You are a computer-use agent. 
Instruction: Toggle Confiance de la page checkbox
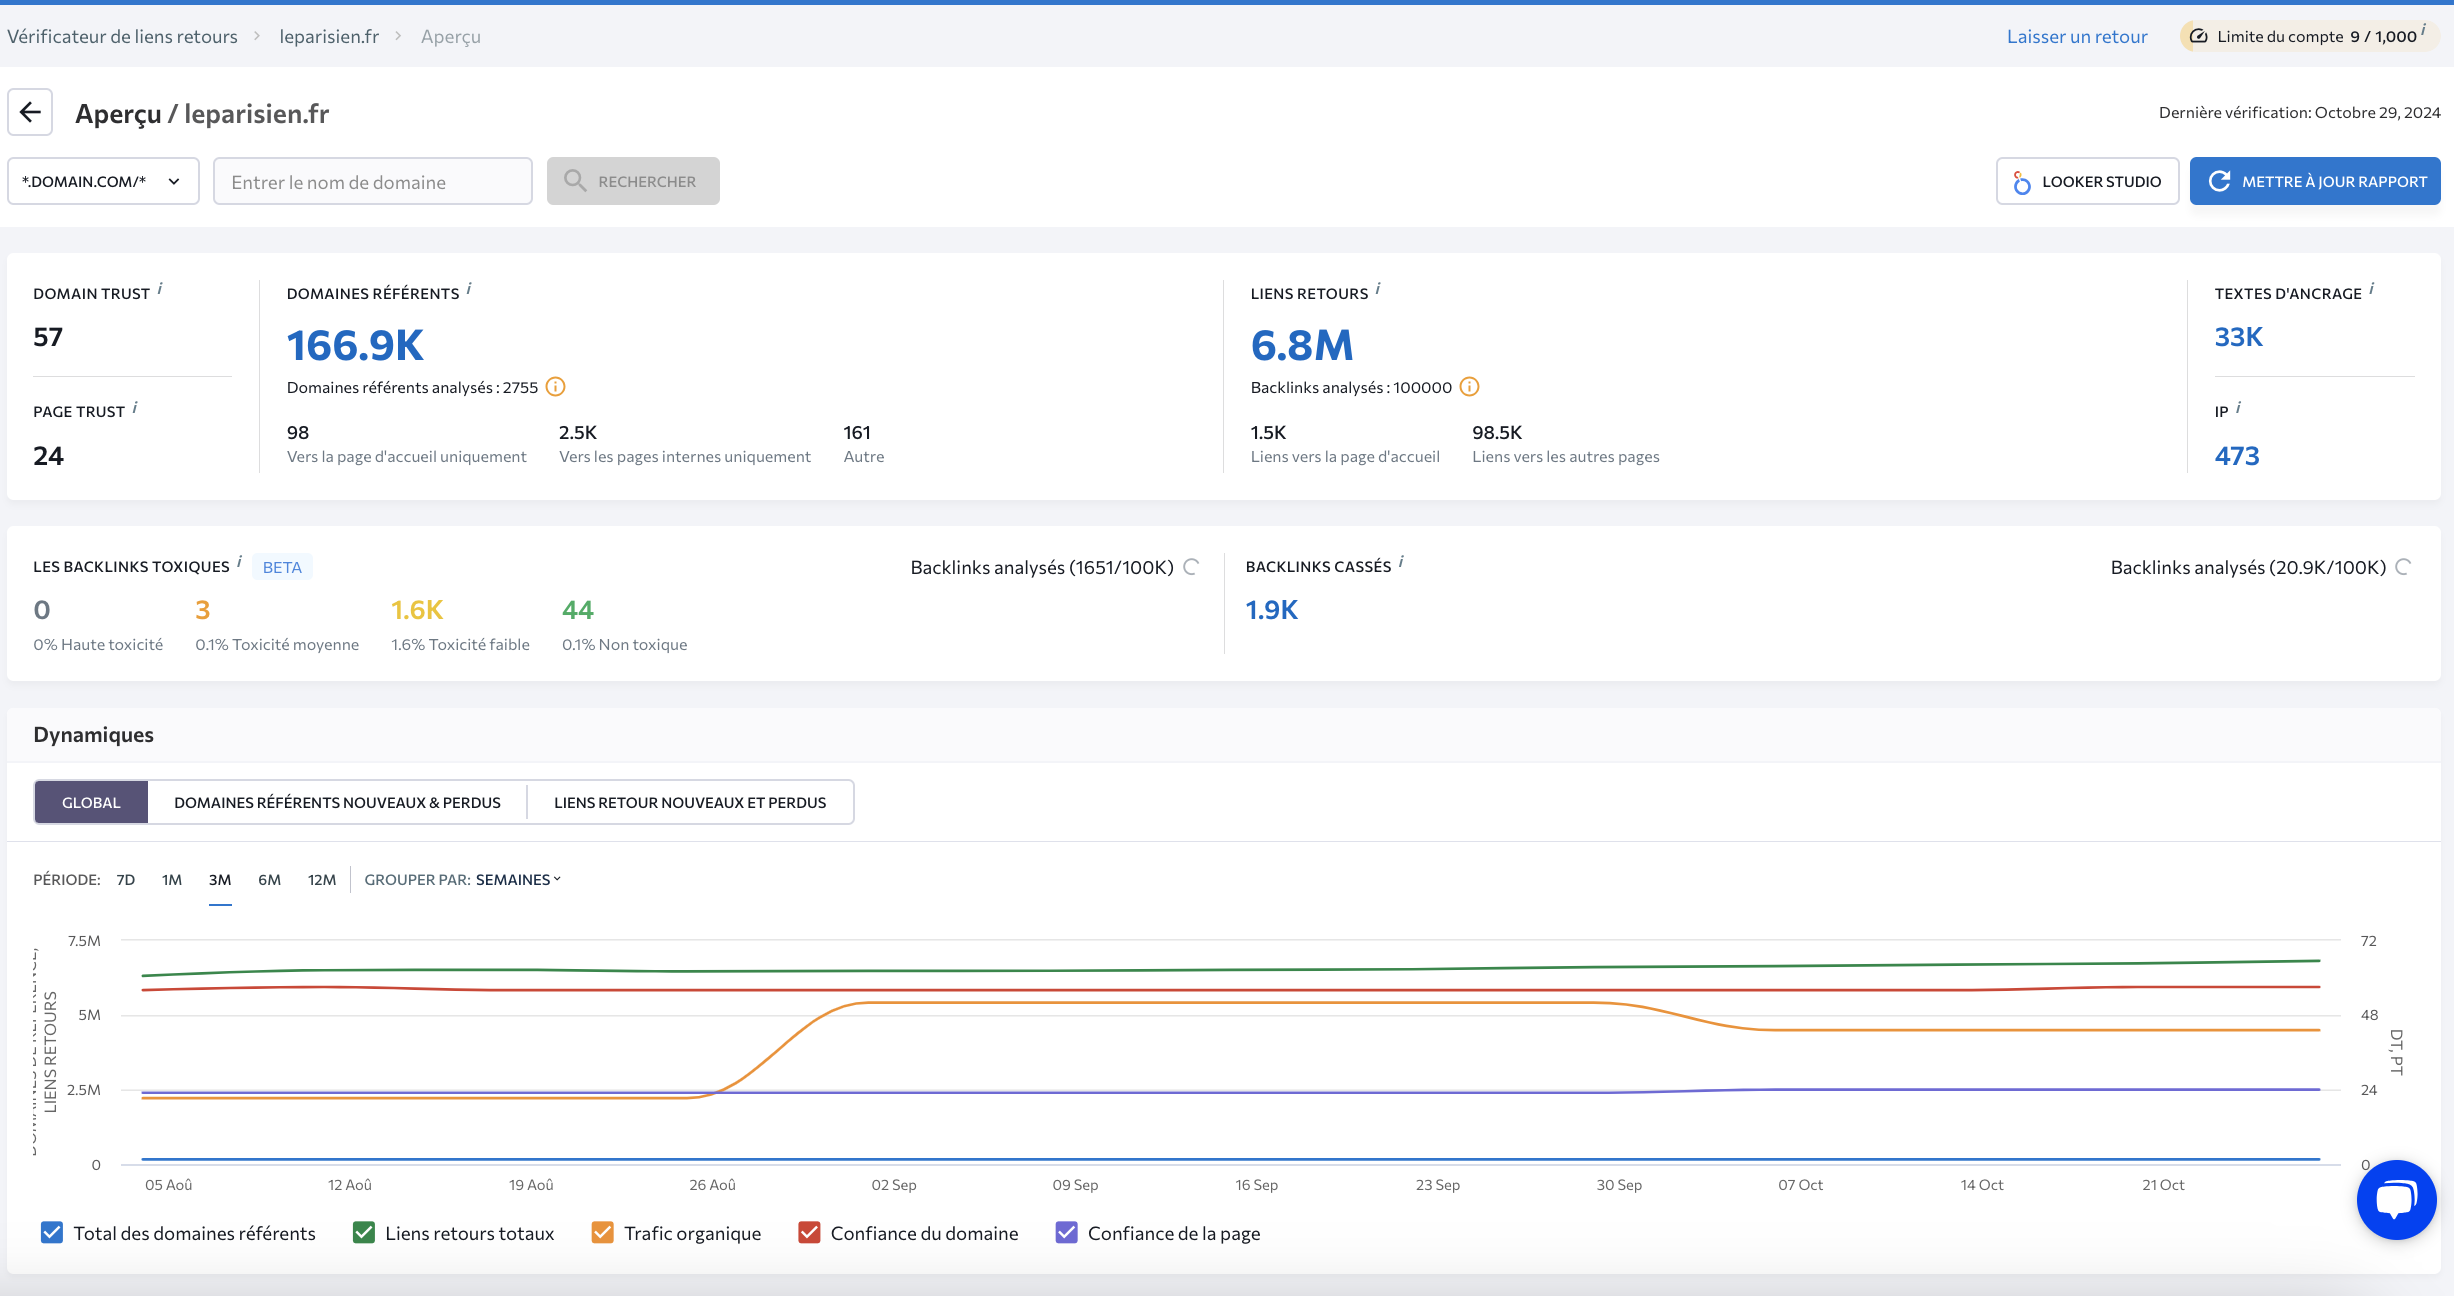[x=1066, y=1232]
